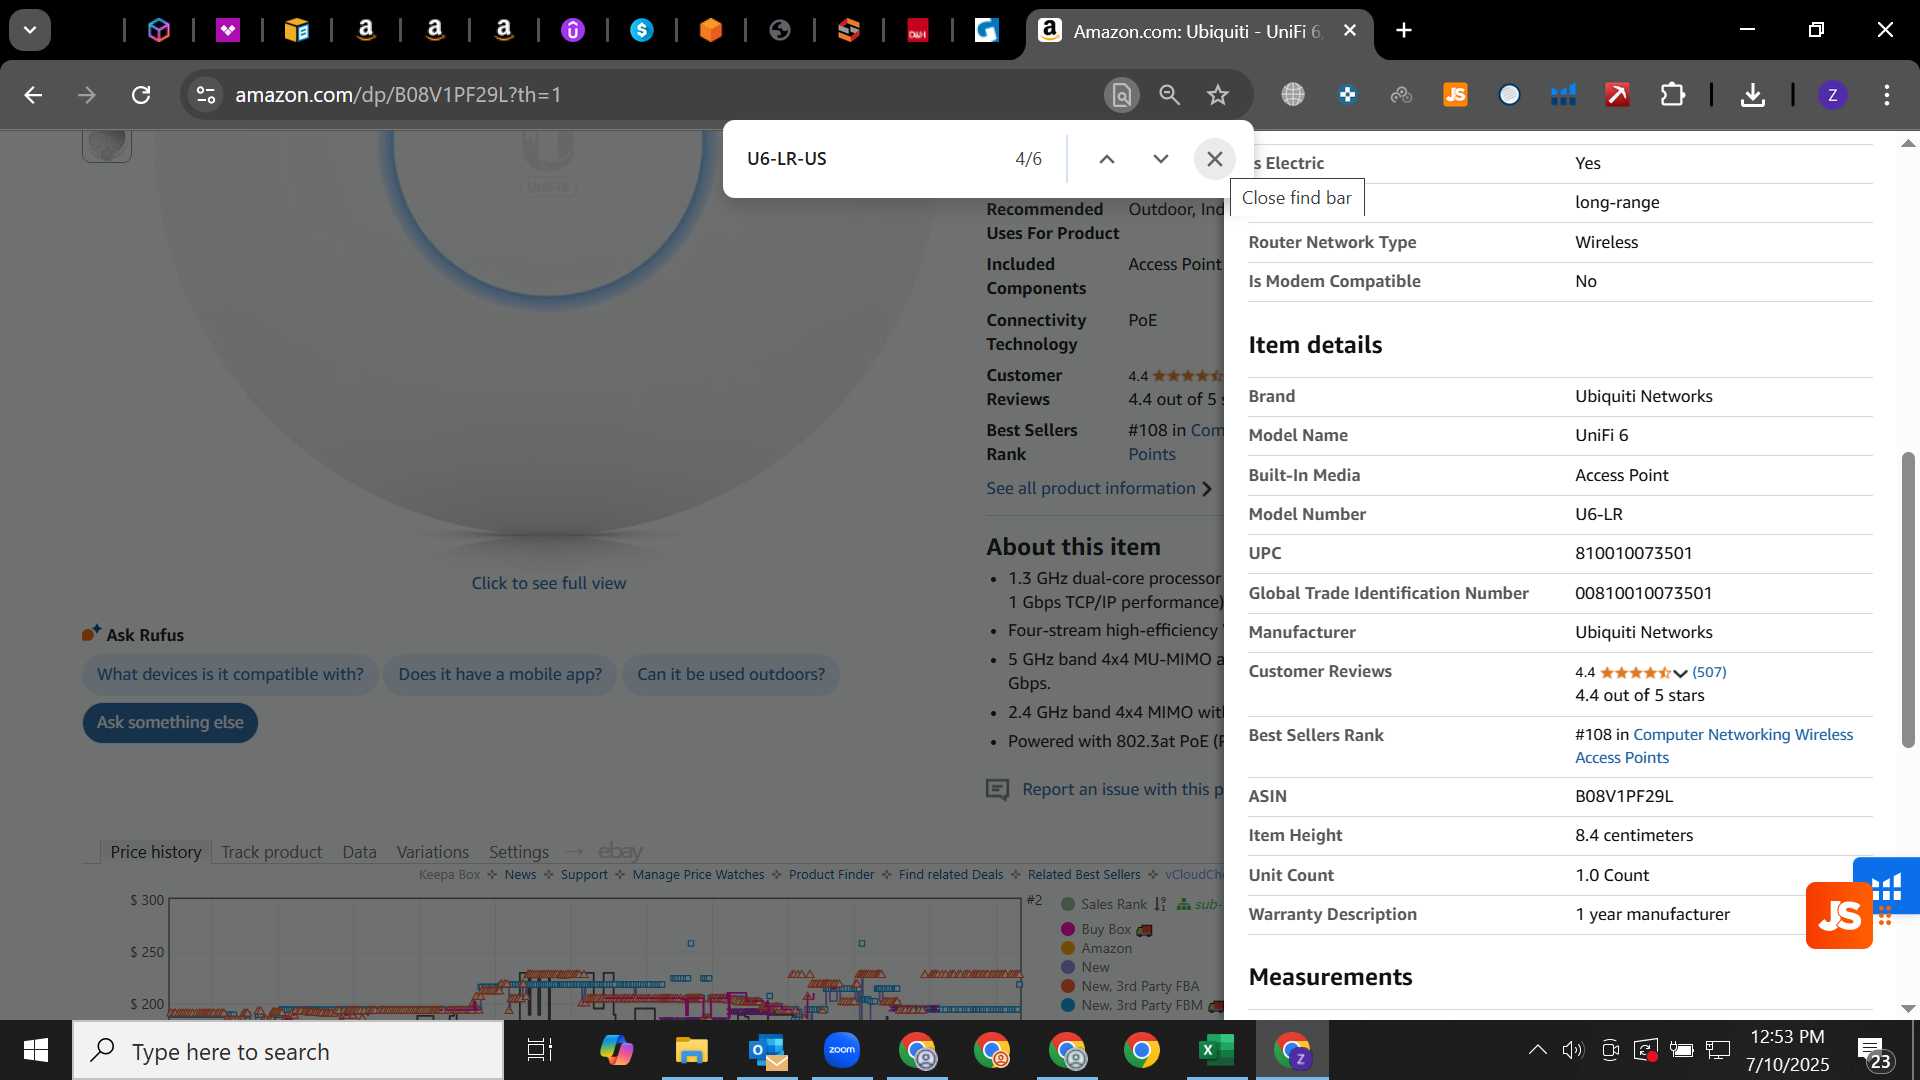
Task: Select the product image thumbnail
Action: [107, 145]
